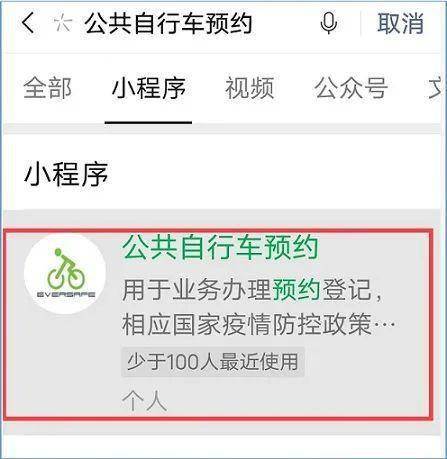Click the 取消 cancel button
Screen dimensions: 447x459
(400, 23)
